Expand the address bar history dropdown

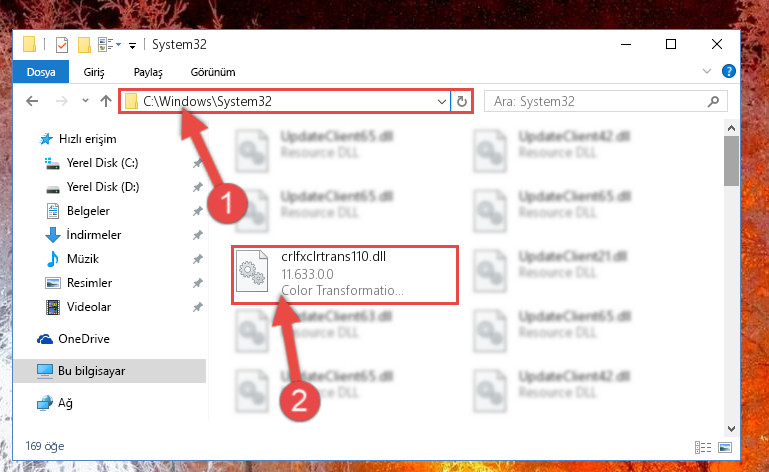coord(441,102)
